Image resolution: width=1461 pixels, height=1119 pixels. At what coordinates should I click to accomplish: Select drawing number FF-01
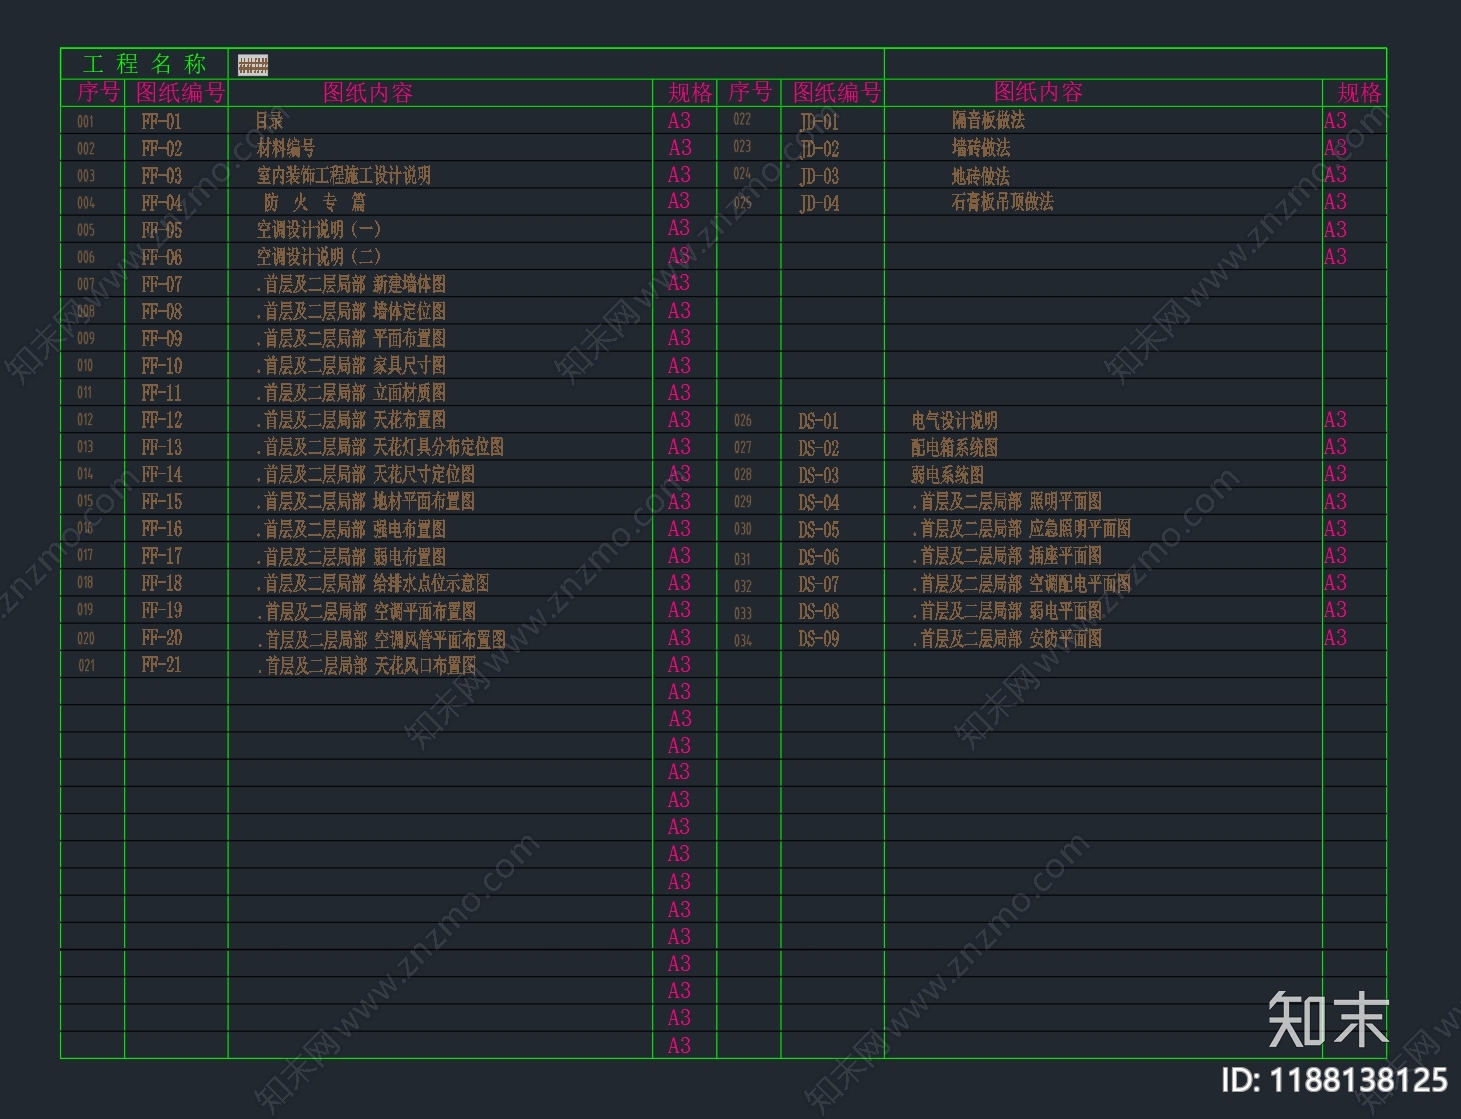162,122
